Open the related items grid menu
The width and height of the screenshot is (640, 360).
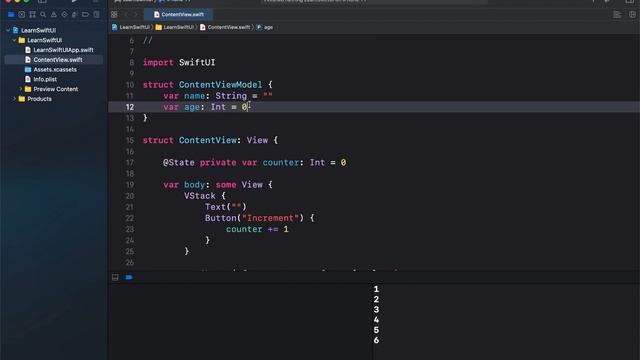click(114, 15)
